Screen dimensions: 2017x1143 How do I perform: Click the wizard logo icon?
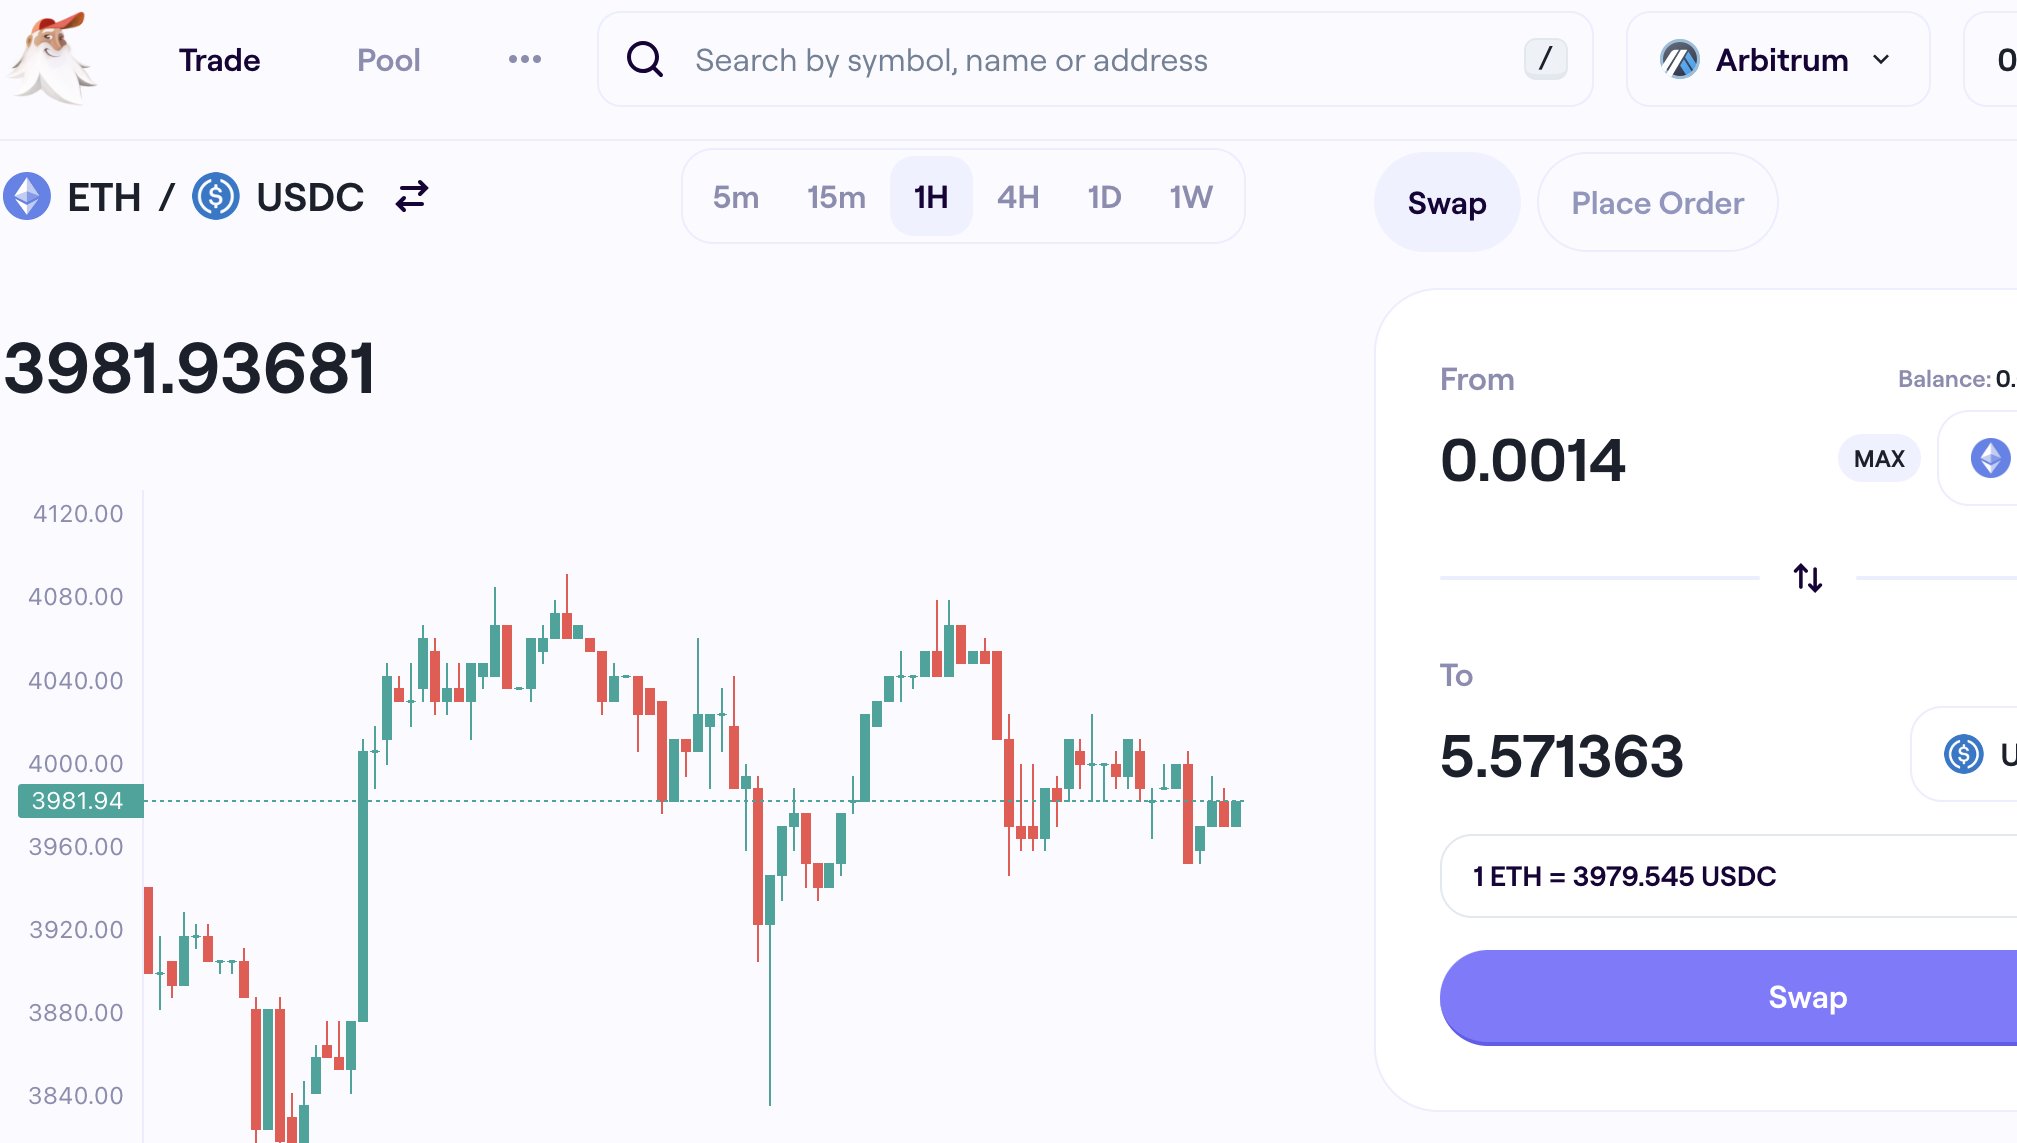pos(52,58)
